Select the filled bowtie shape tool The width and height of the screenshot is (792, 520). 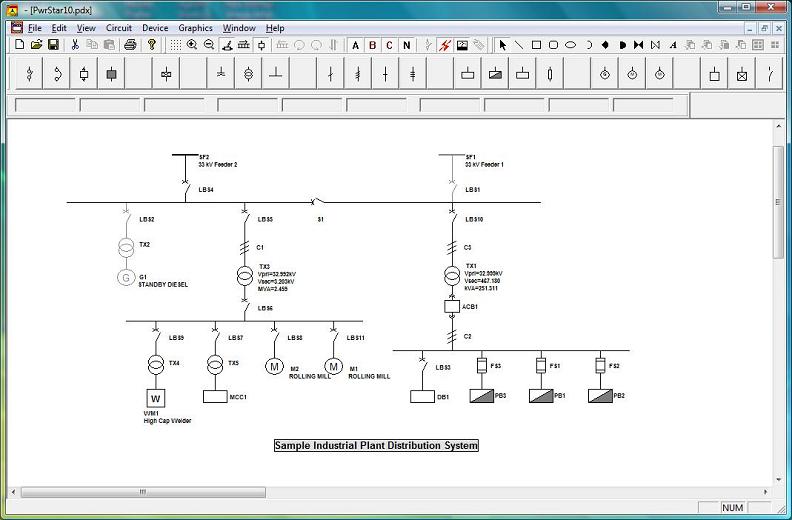[x=639, y=45]
